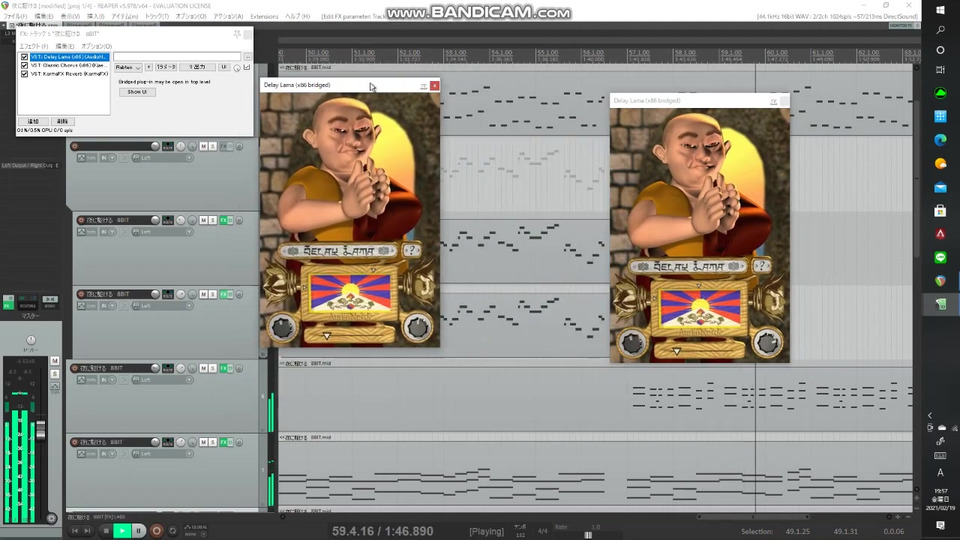Click the FX comment input field

click(x=177, y=56)
